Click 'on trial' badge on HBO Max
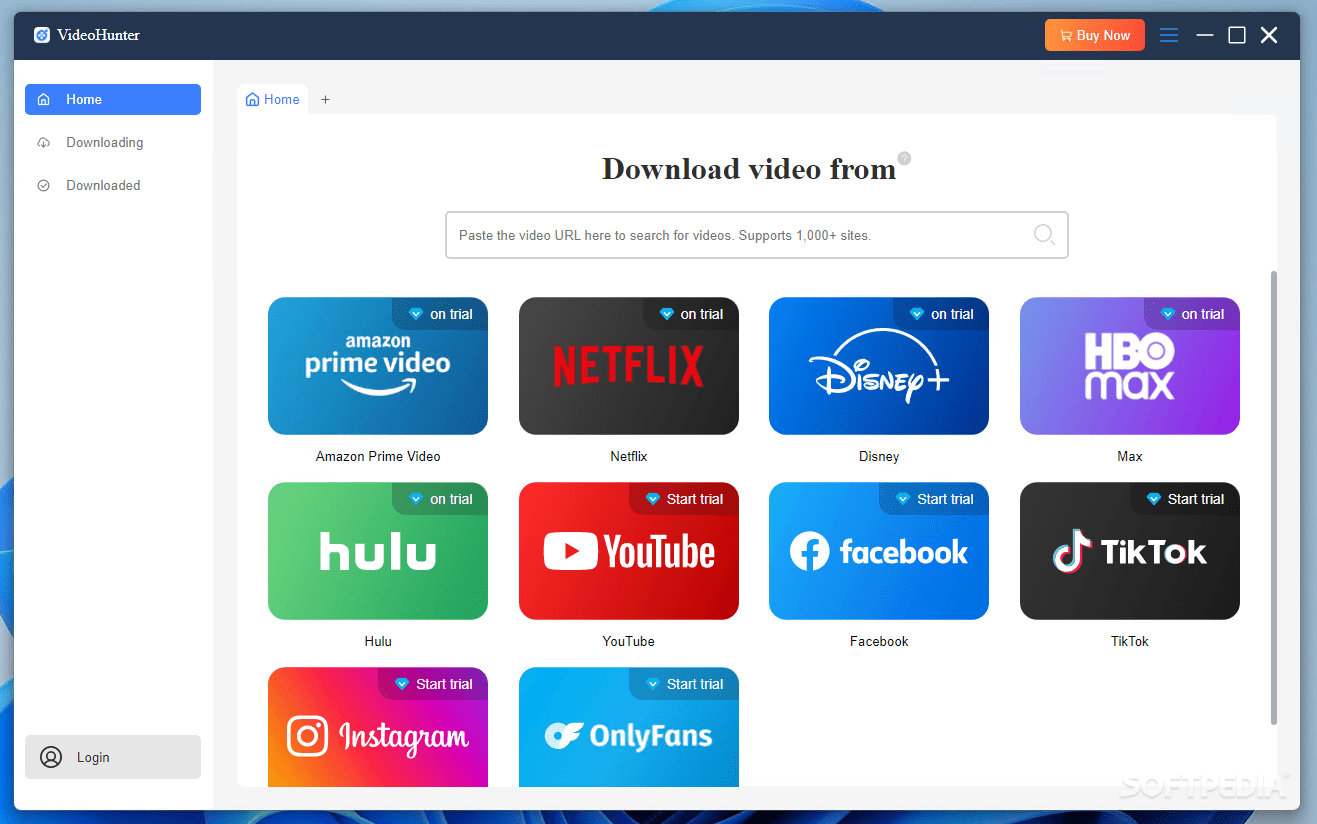Image resolution: width=1317 pixels, height=824 pixels. coord(1192,314)
